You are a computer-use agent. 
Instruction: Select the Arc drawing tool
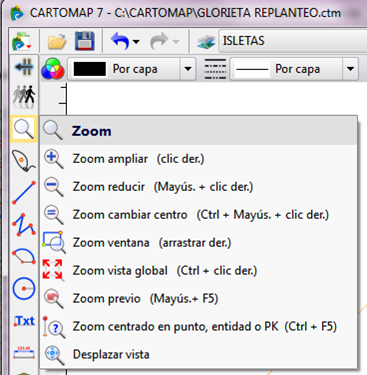tap(24, 256)
